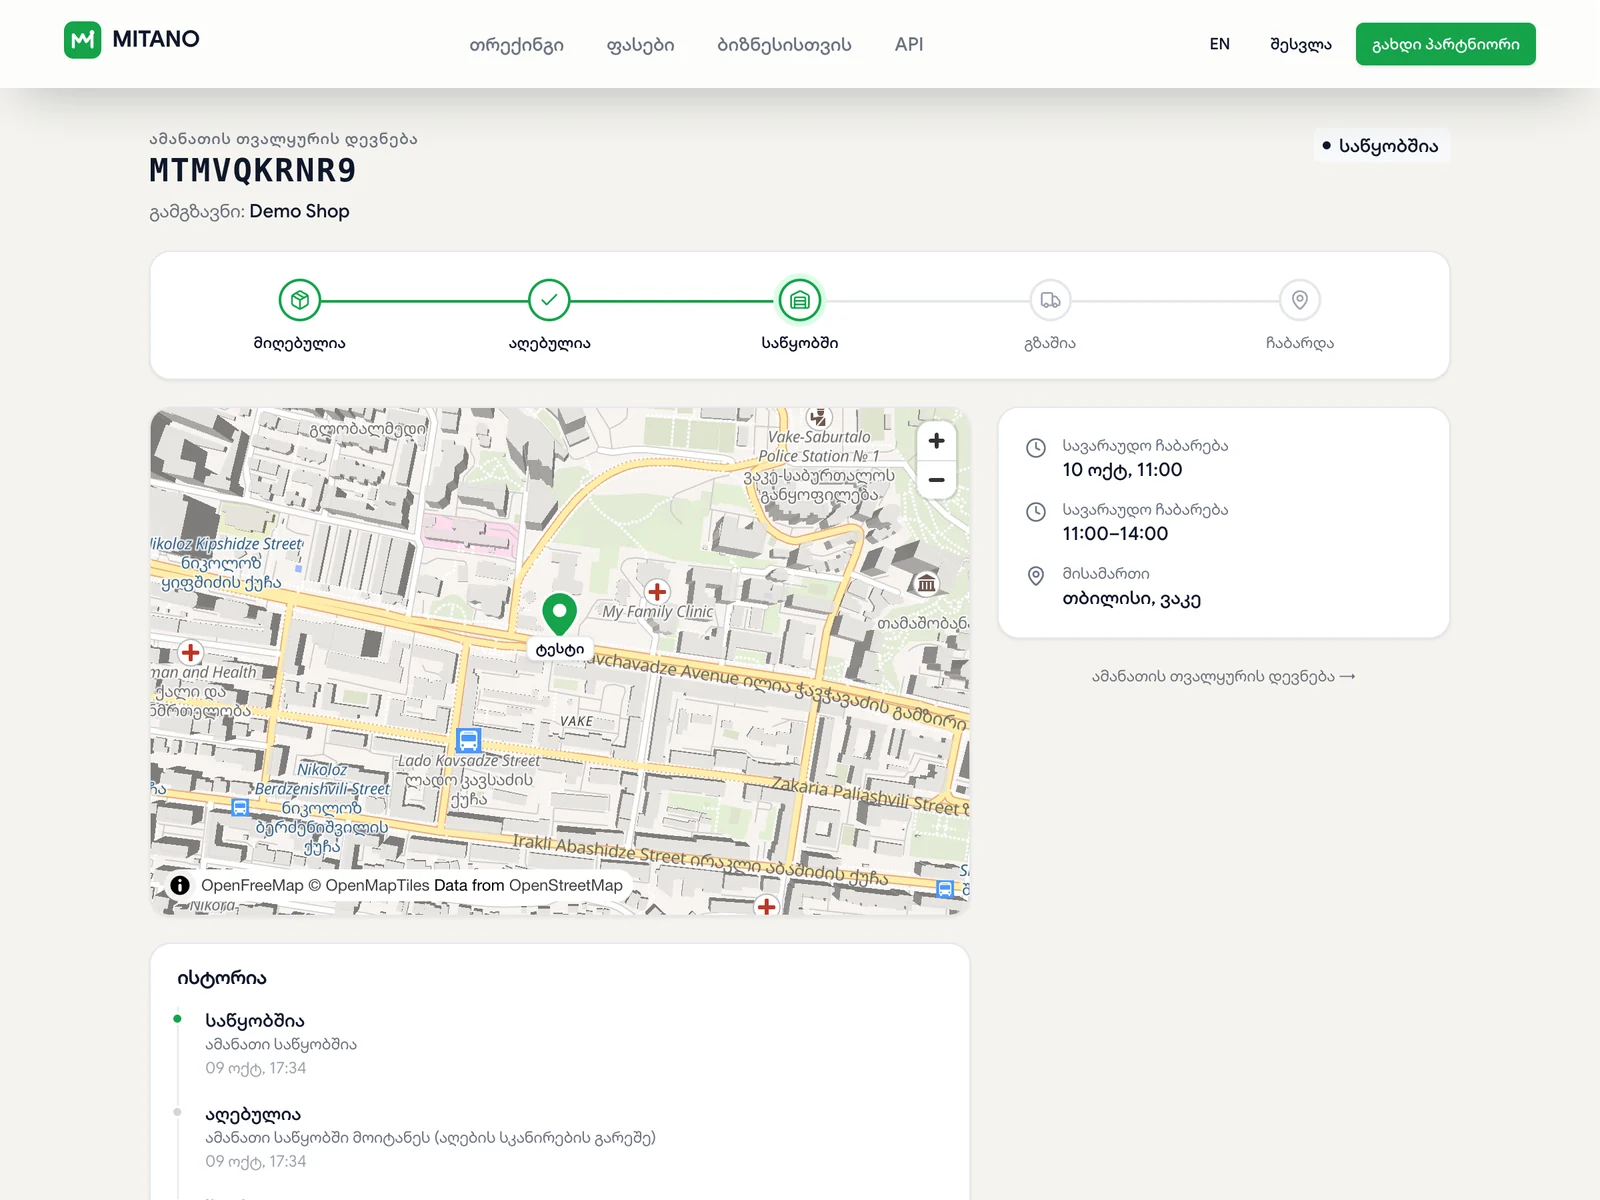Click the გახდი პარტნიორი button
Image resolution: width=1600 pixels, height=1200 pixels.
(1445, 44)
